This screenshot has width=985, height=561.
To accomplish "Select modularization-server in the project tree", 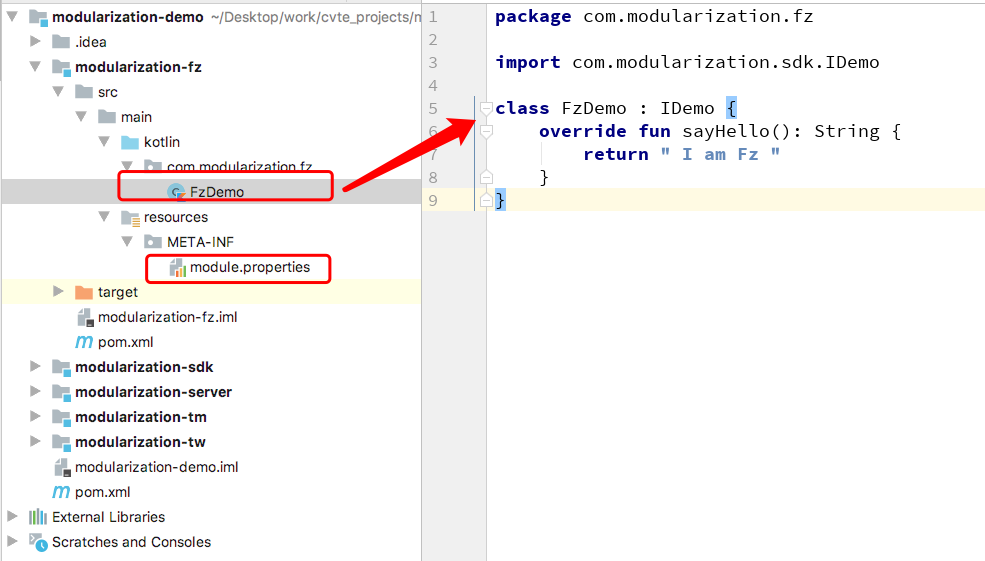I will point(153,392).
